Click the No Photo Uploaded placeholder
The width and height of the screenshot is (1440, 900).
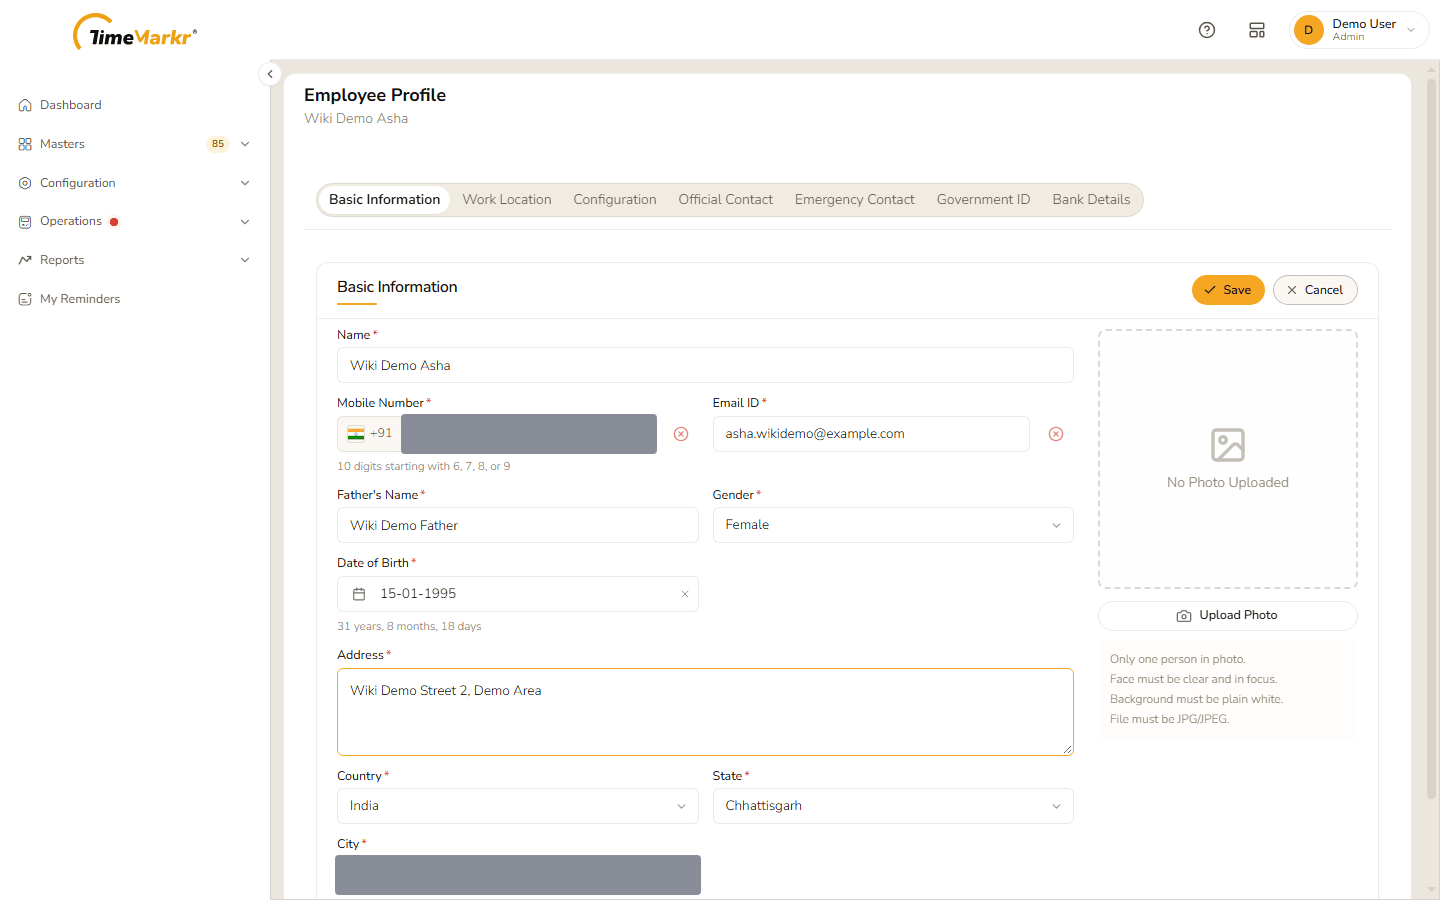click(x=1228, y=459)
